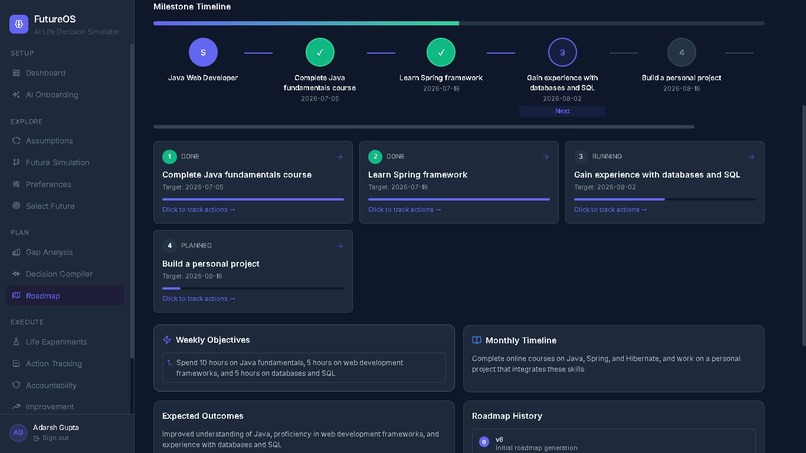Click the Preferences sliders icon
806x453 pixels.
click(x=16, y=184)
